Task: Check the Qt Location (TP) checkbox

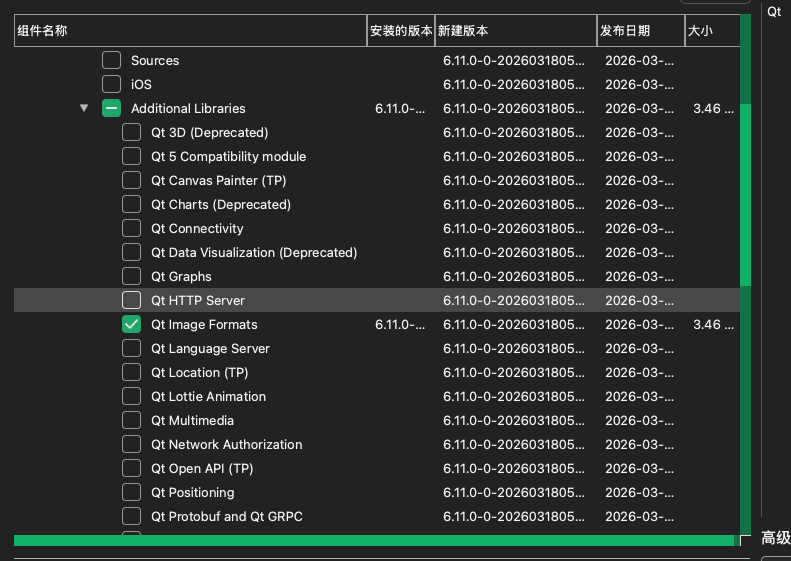Action: tap(131, 372)
